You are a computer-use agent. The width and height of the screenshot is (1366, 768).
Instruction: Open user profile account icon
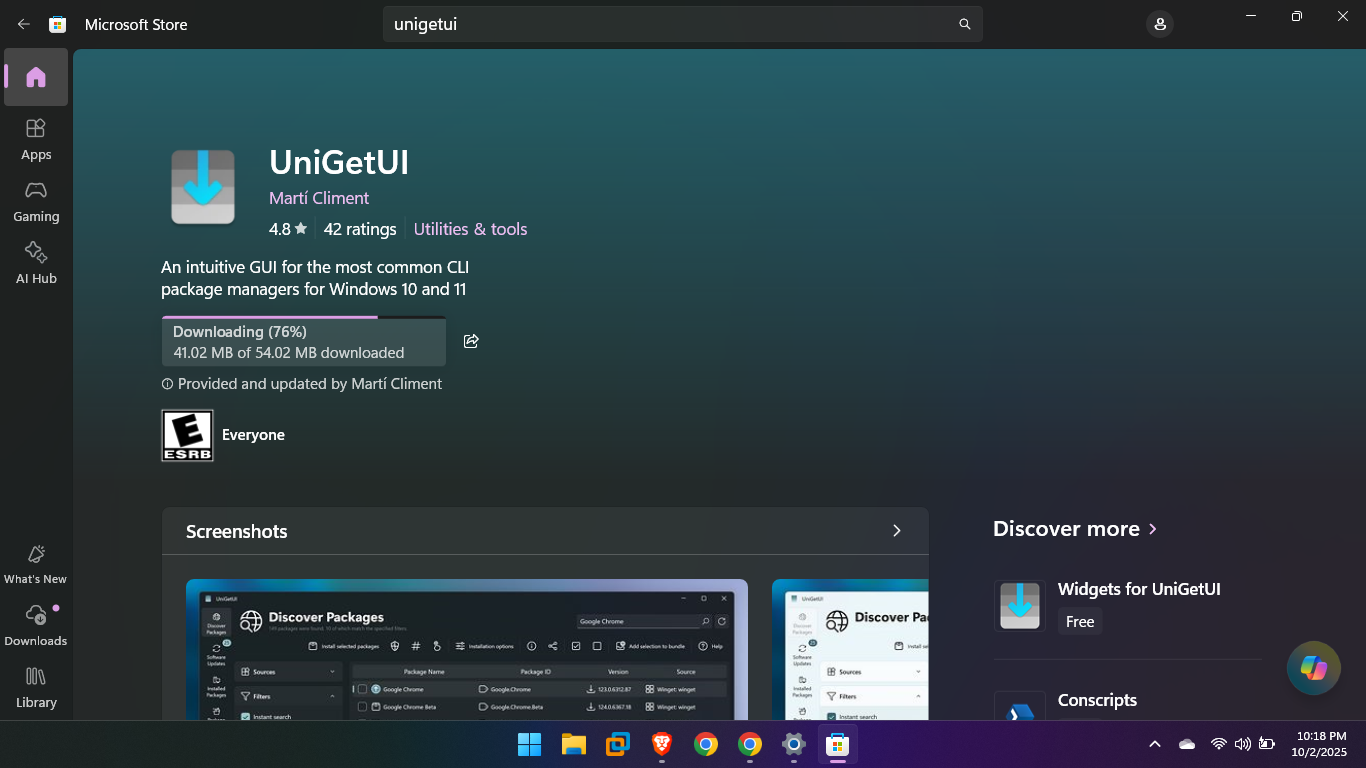[1159, 24]
